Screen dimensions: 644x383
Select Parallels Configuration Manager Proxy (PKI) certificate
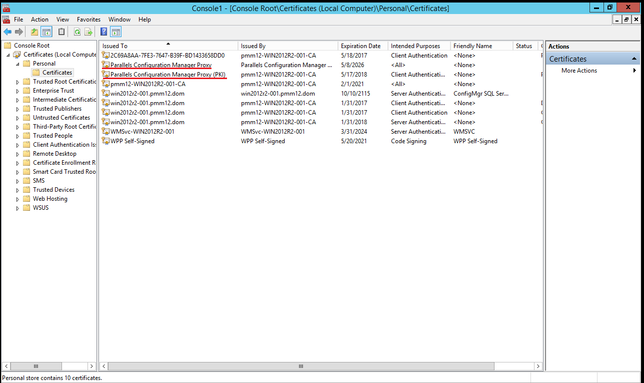(168, 74)
